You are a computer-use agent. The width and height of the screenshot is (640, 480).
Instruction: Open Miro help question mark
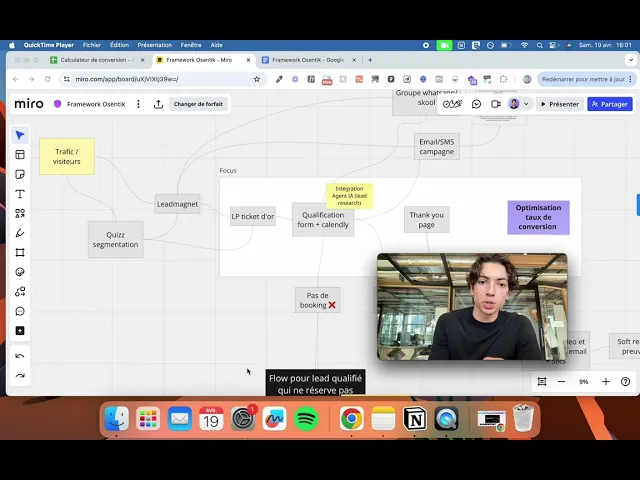tap(625, 382)
